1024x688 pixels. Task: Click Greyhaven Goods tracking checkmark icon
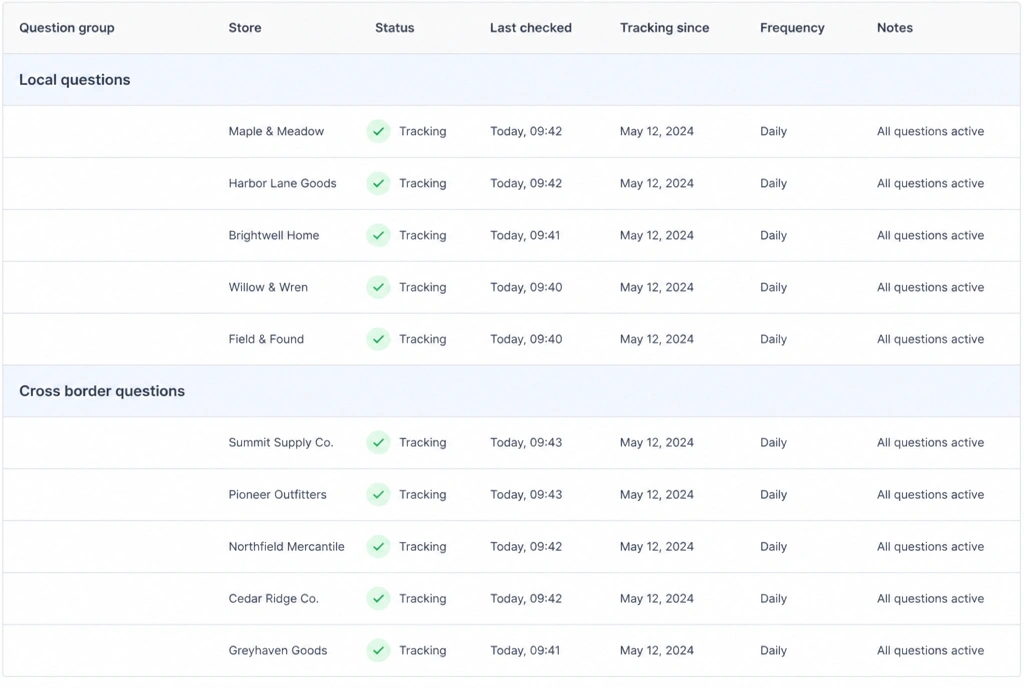378,650
